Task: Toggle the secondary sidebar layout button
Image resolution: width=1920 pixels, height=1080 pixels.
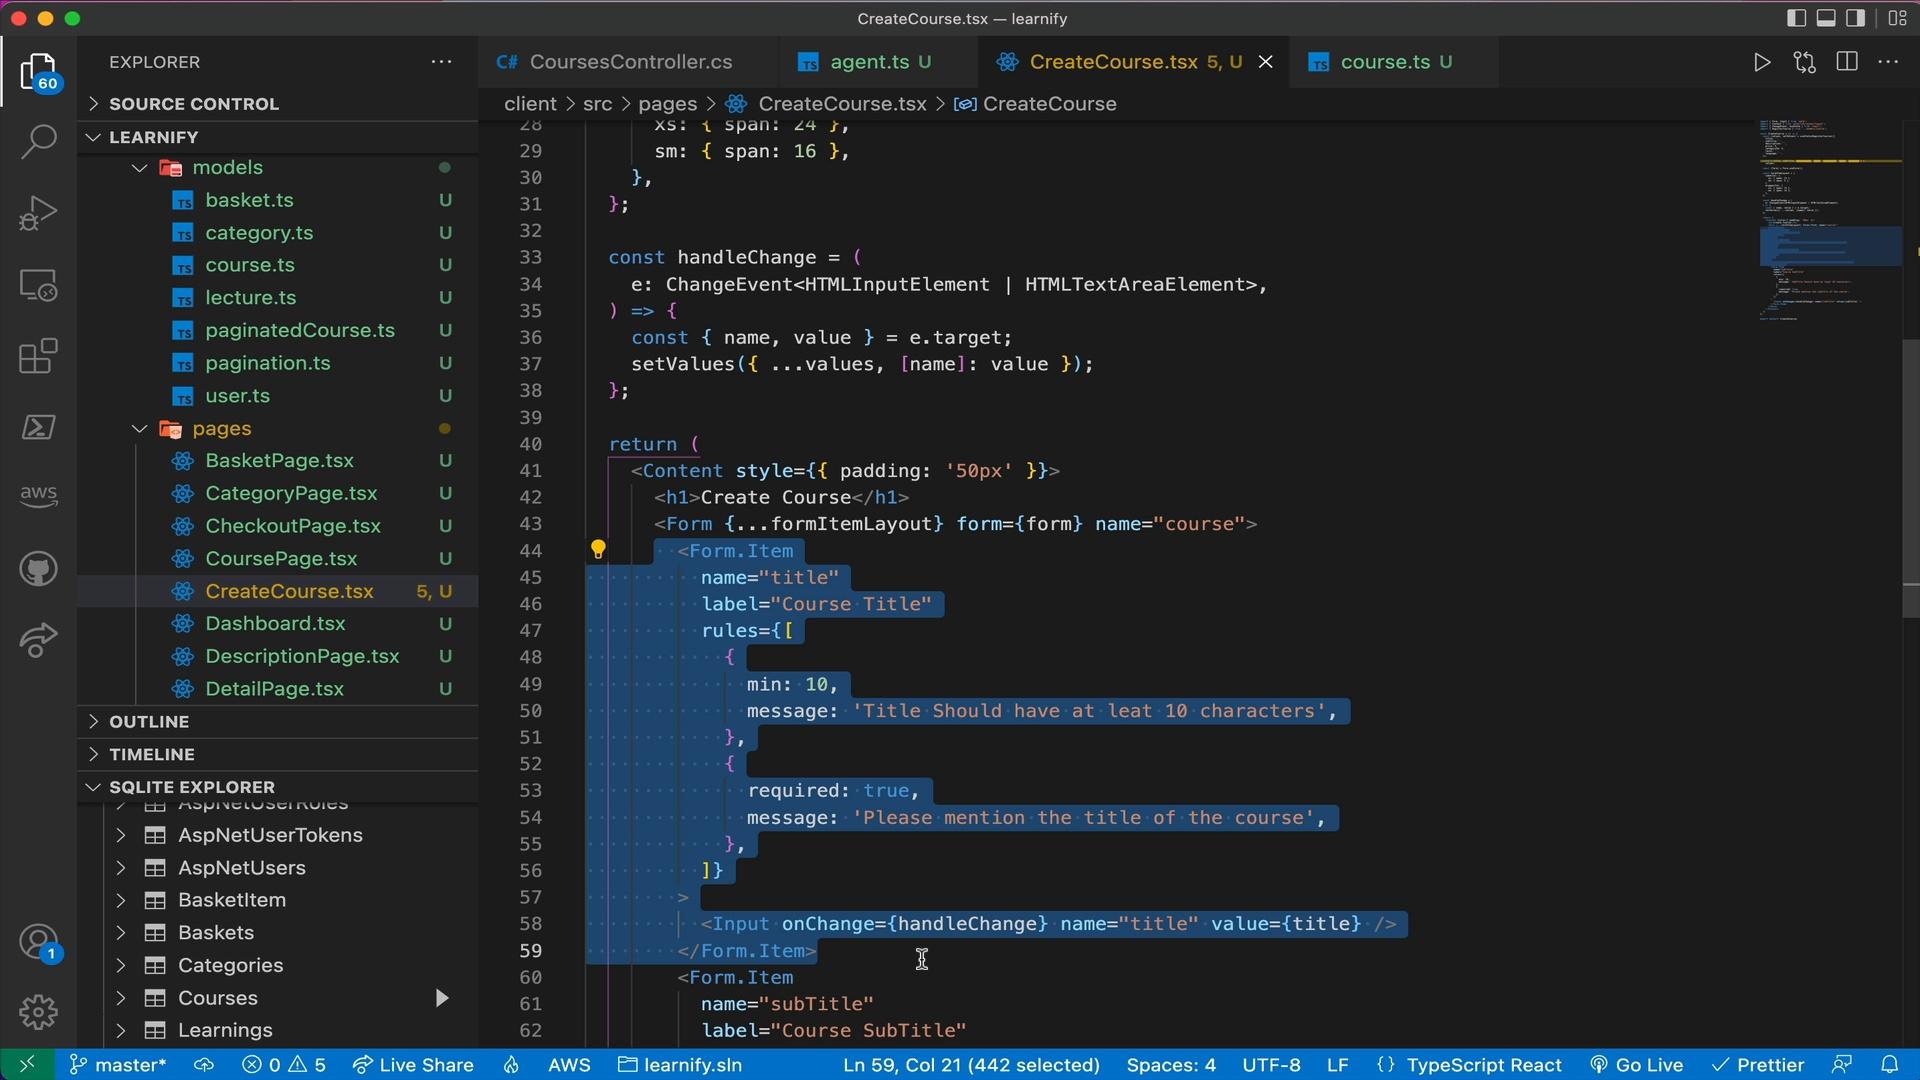Action: [1856, 18]
